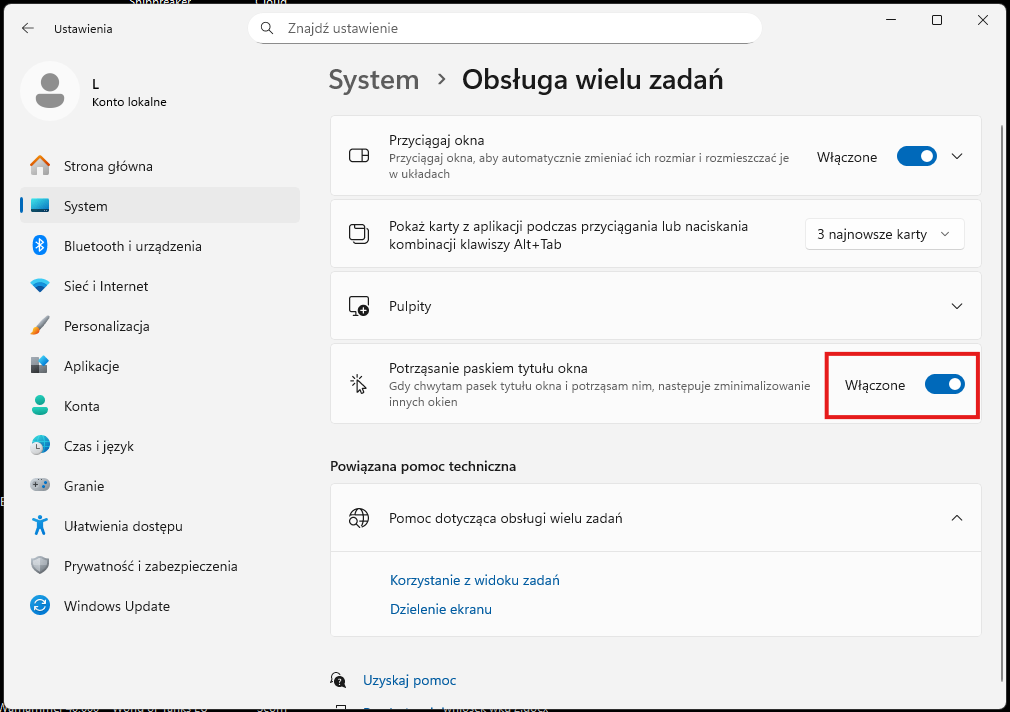This screenshot has height=712, width=1010.
Task: Expand the Pulpity section
Action: [x=957, y=306]
